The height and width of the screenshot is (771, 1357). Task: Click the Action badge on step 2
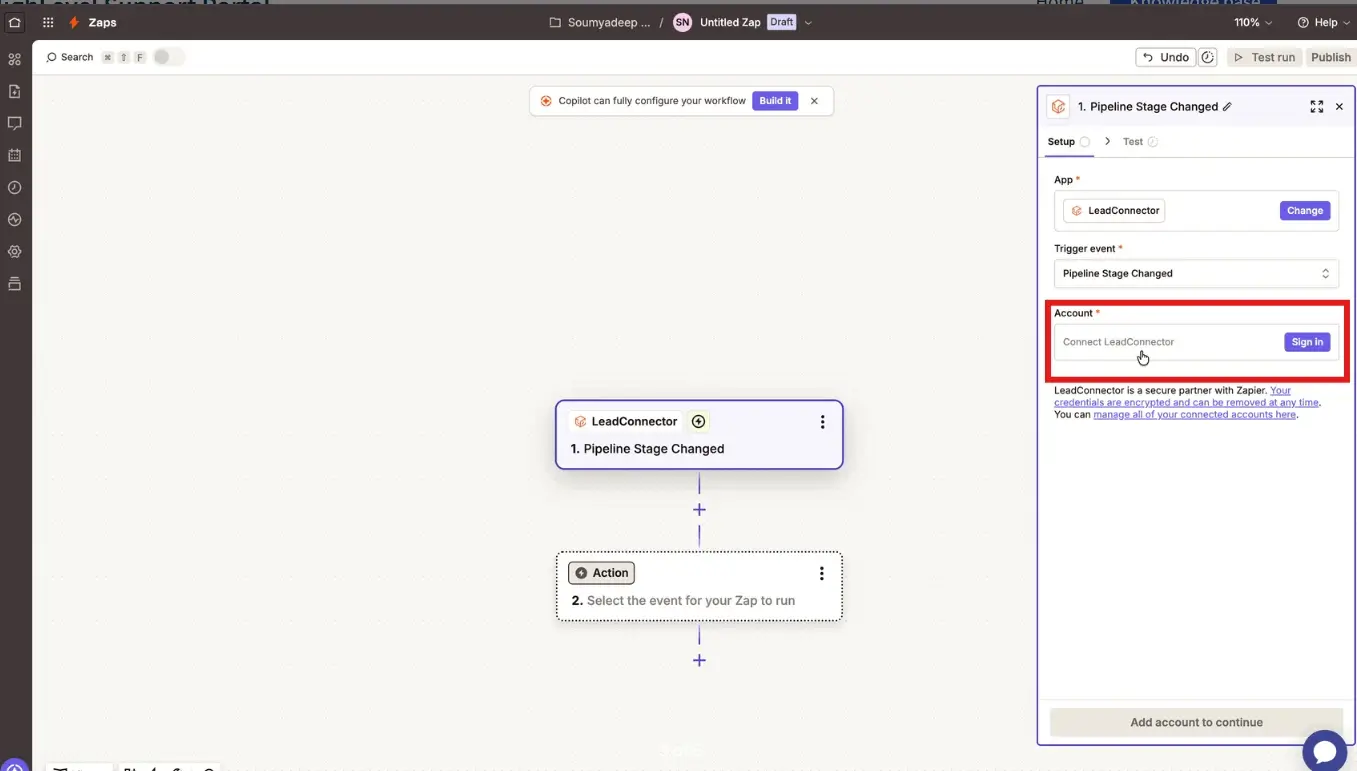point(601,573)
